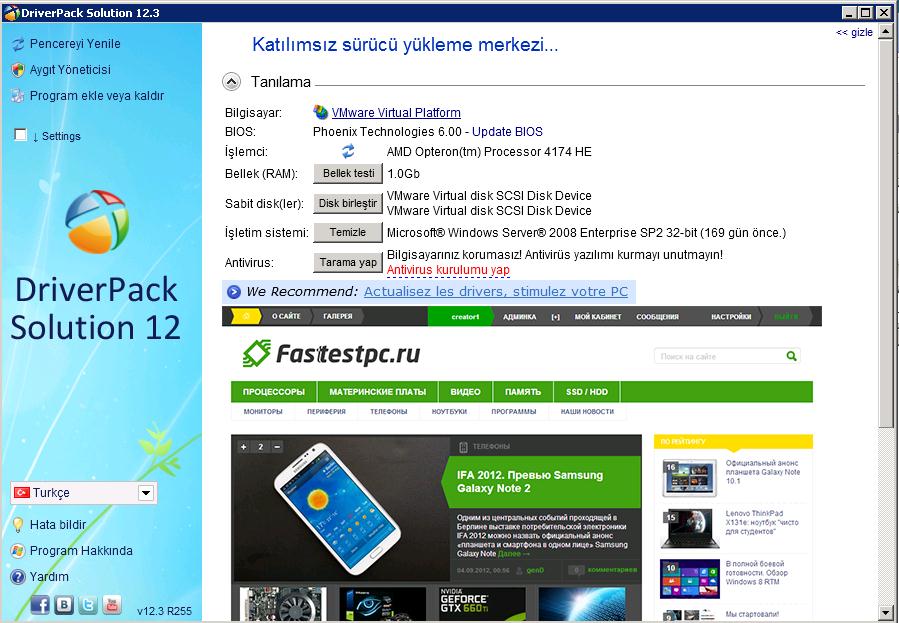Click the We Recommend blue arrow icon

pos(233,292)
